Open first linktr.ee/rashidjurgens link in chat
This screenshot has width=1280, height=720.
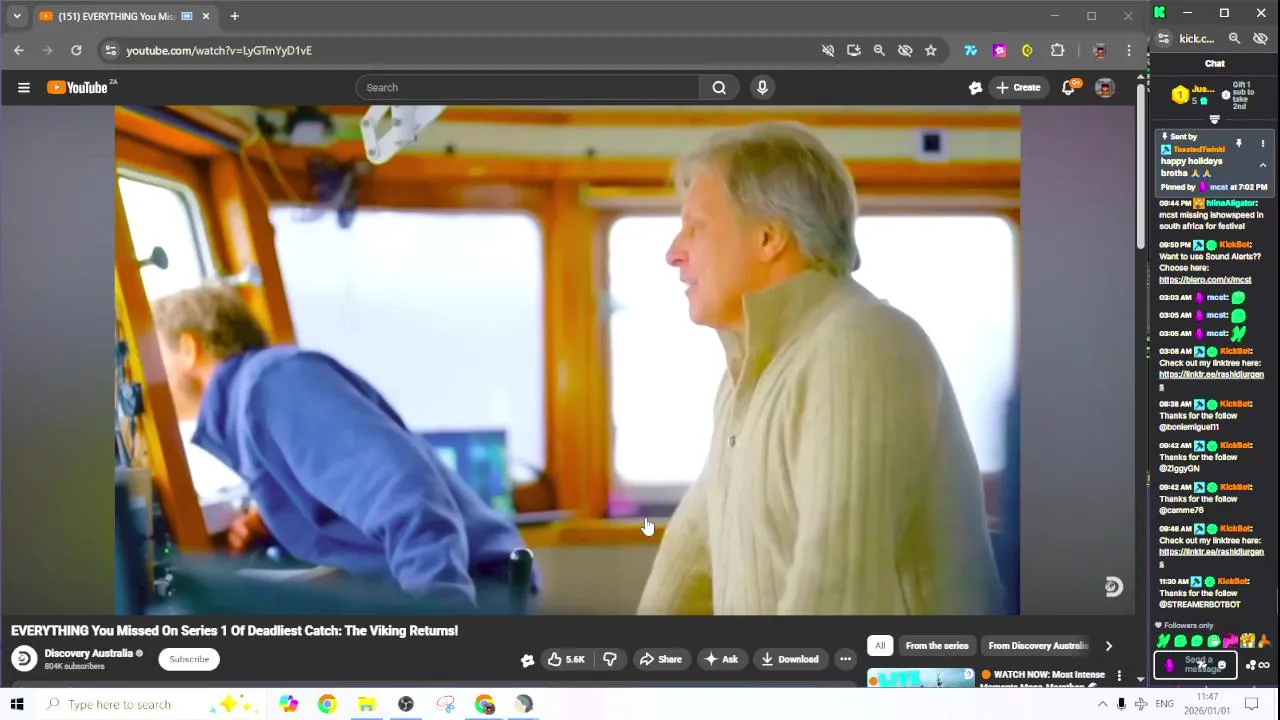pyautogui.click(x=1211, y=380)
